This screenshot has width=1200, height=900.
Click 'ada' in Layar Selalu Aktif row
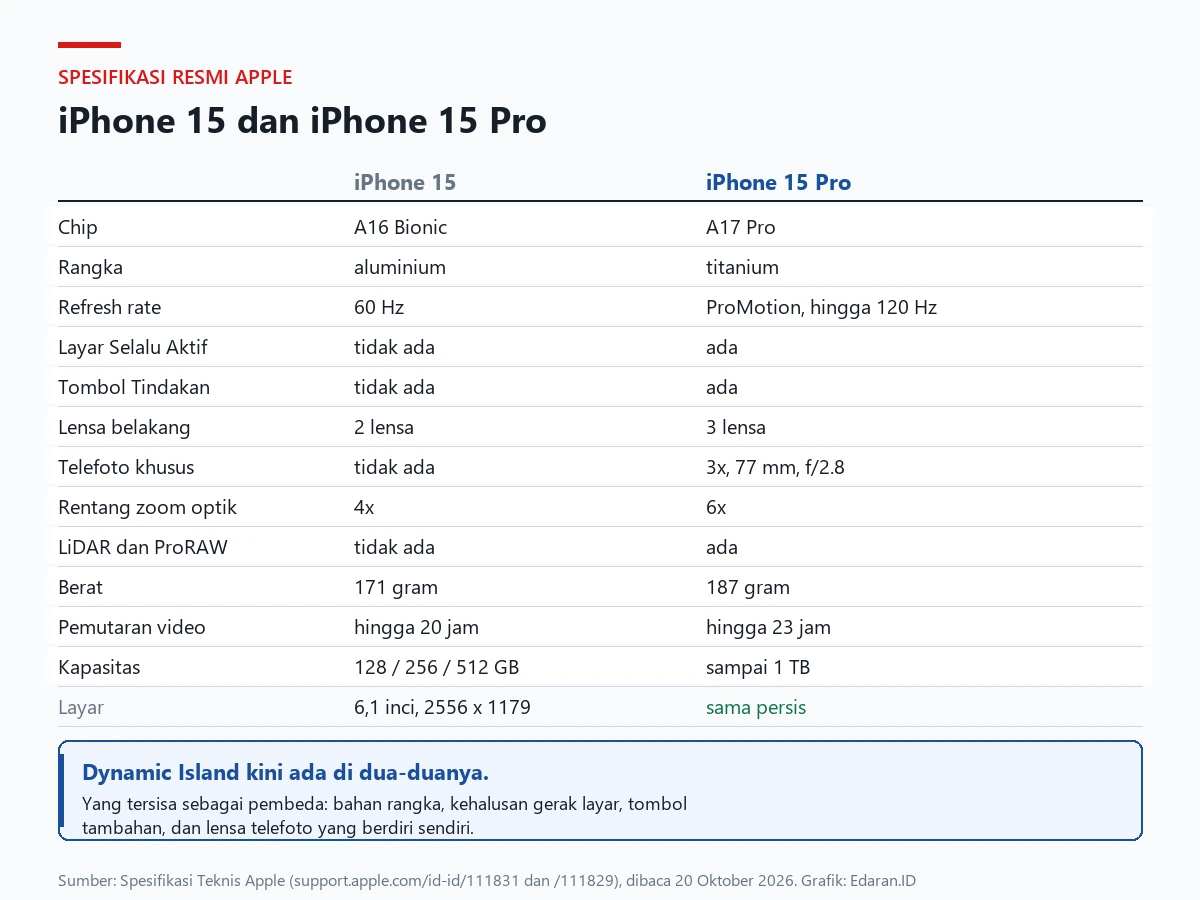pos(722,347)
